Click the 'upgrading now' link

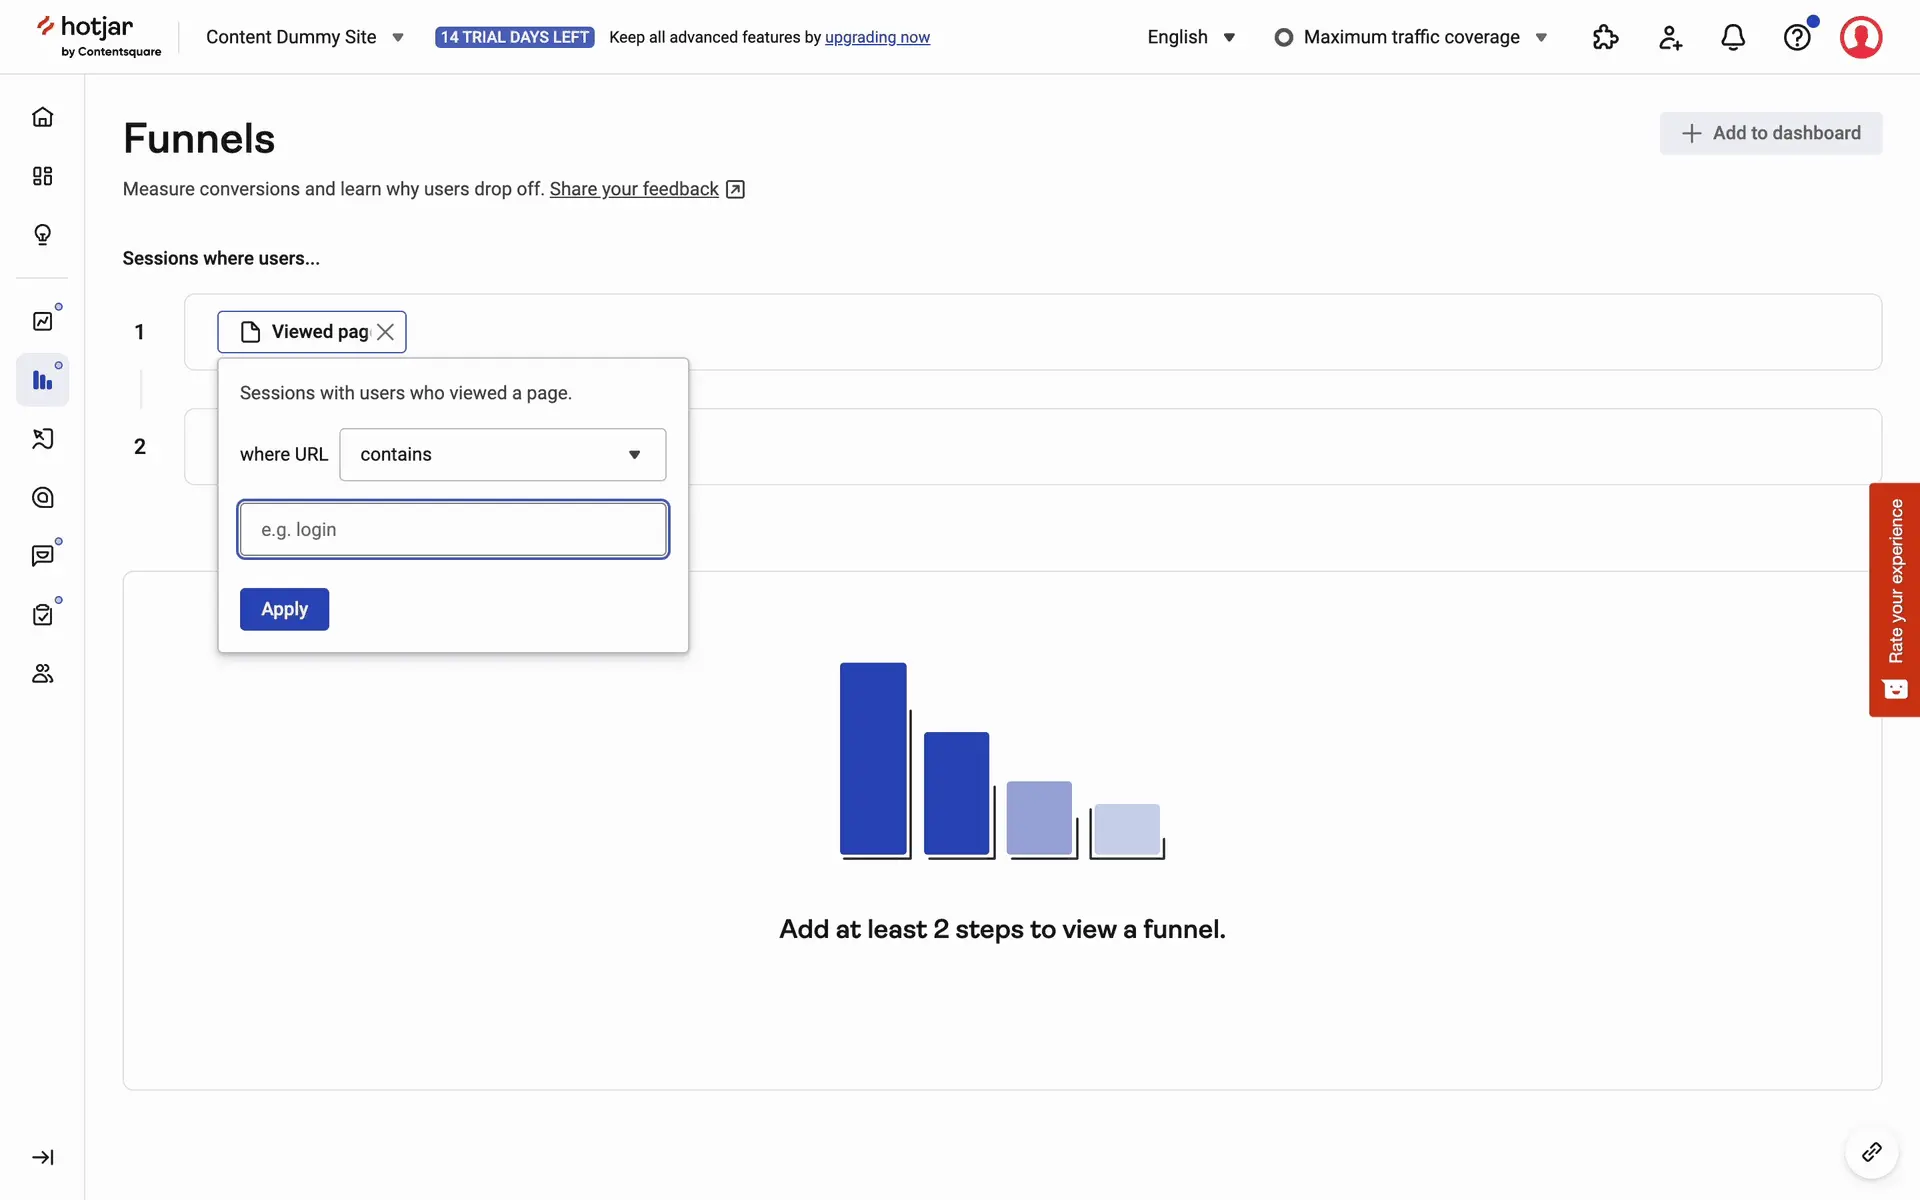pyautogui.click(x=877, y=37)
